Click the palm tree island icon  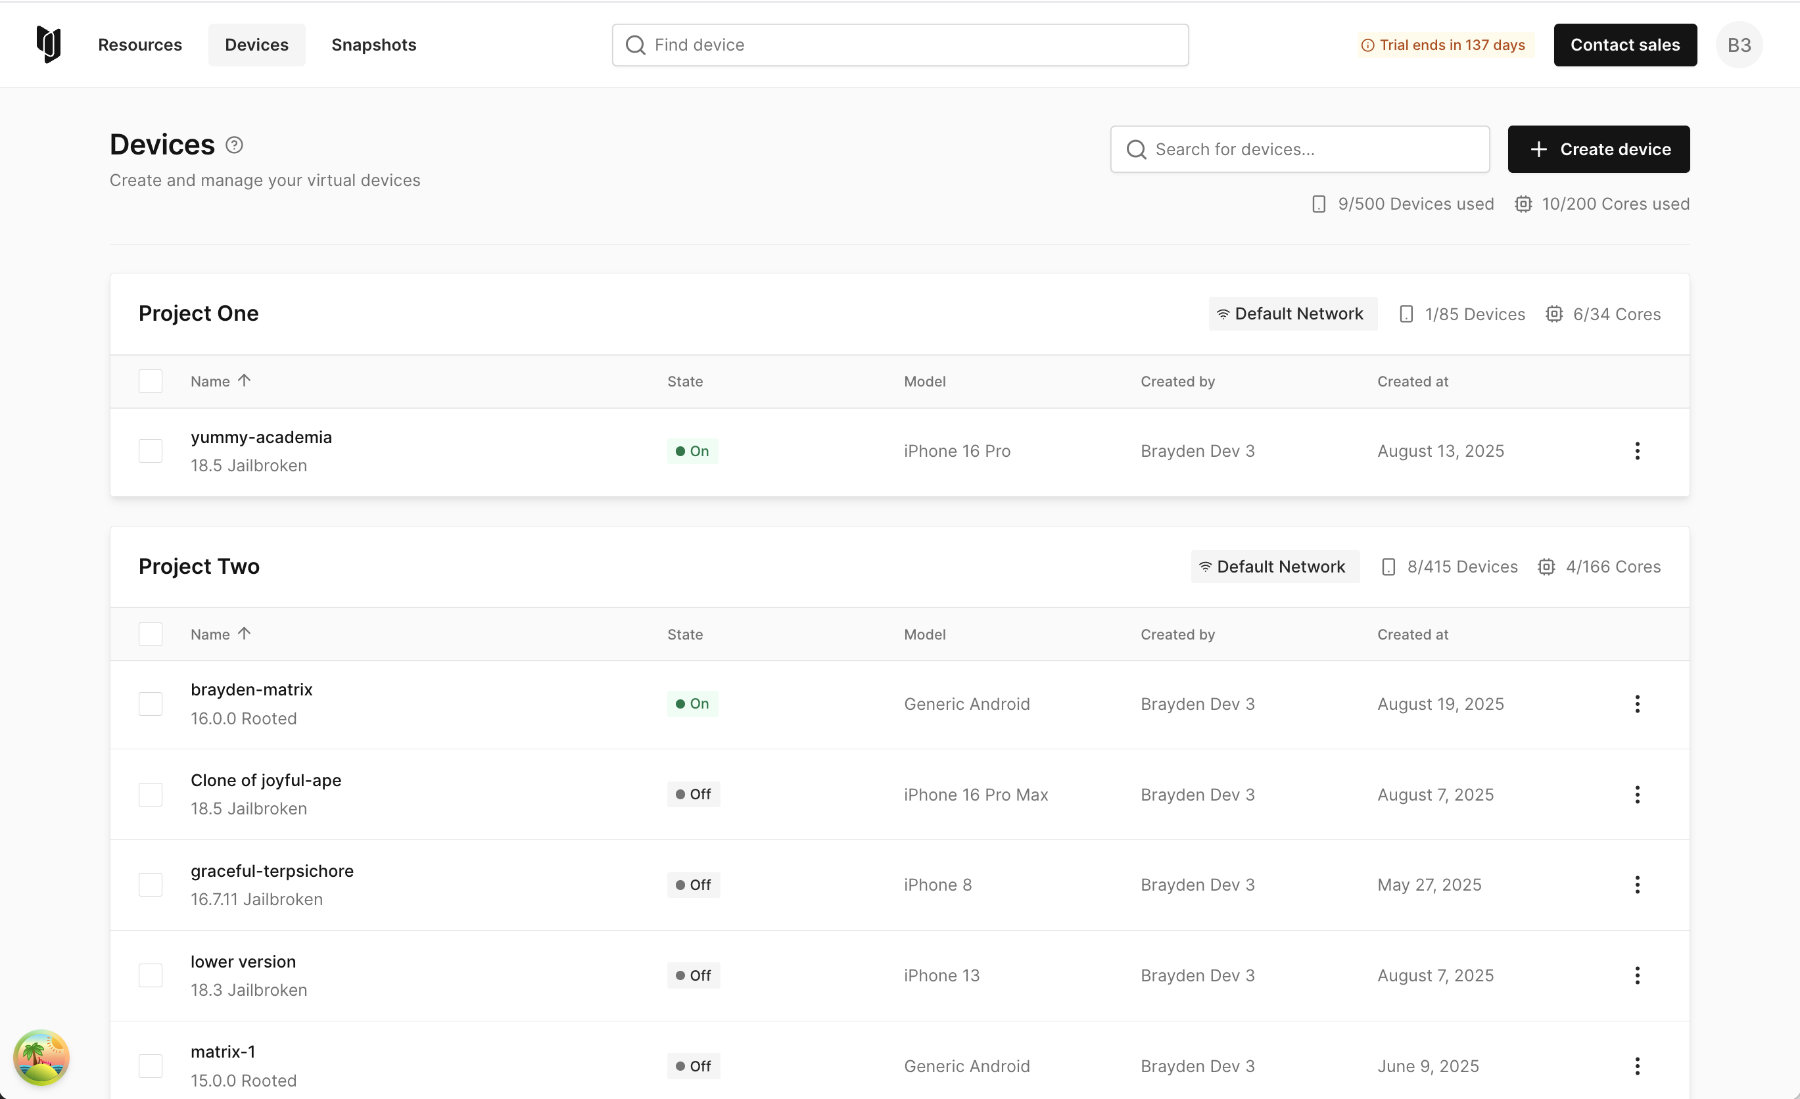pyautogui.click(x=41, y=1057)
